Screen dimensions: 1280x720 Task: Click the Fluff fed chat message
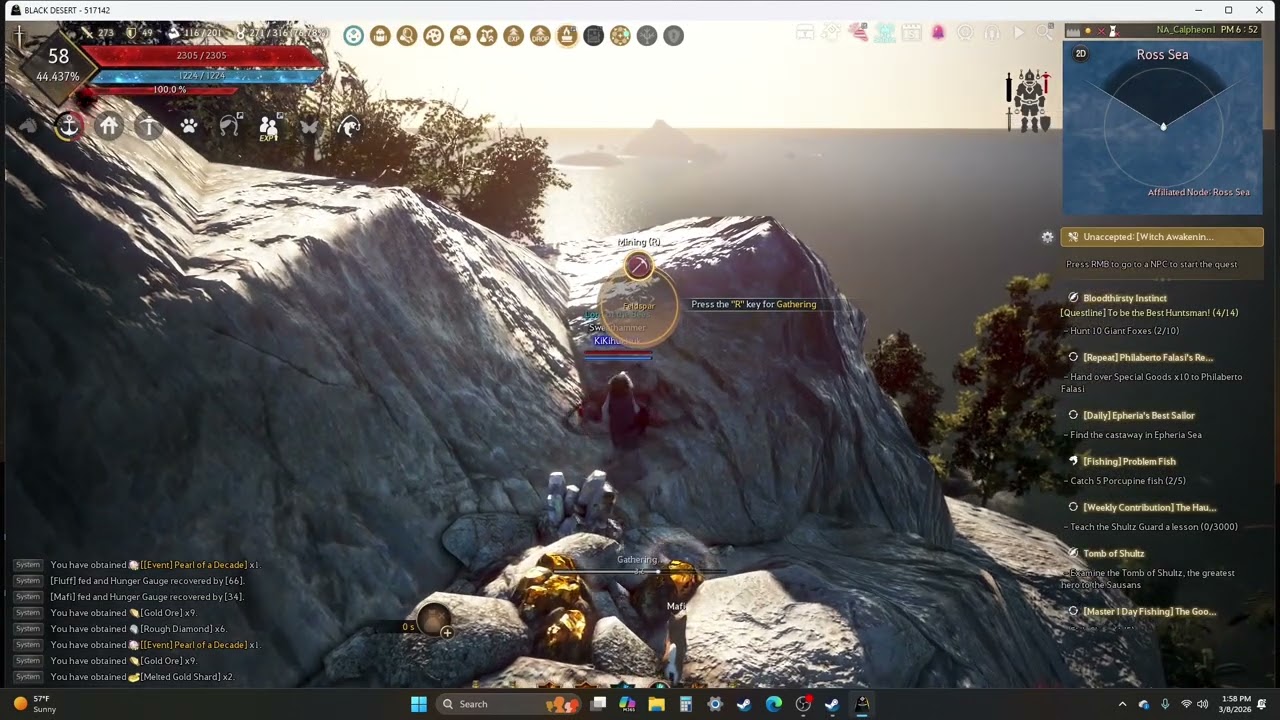pos(147,581)
